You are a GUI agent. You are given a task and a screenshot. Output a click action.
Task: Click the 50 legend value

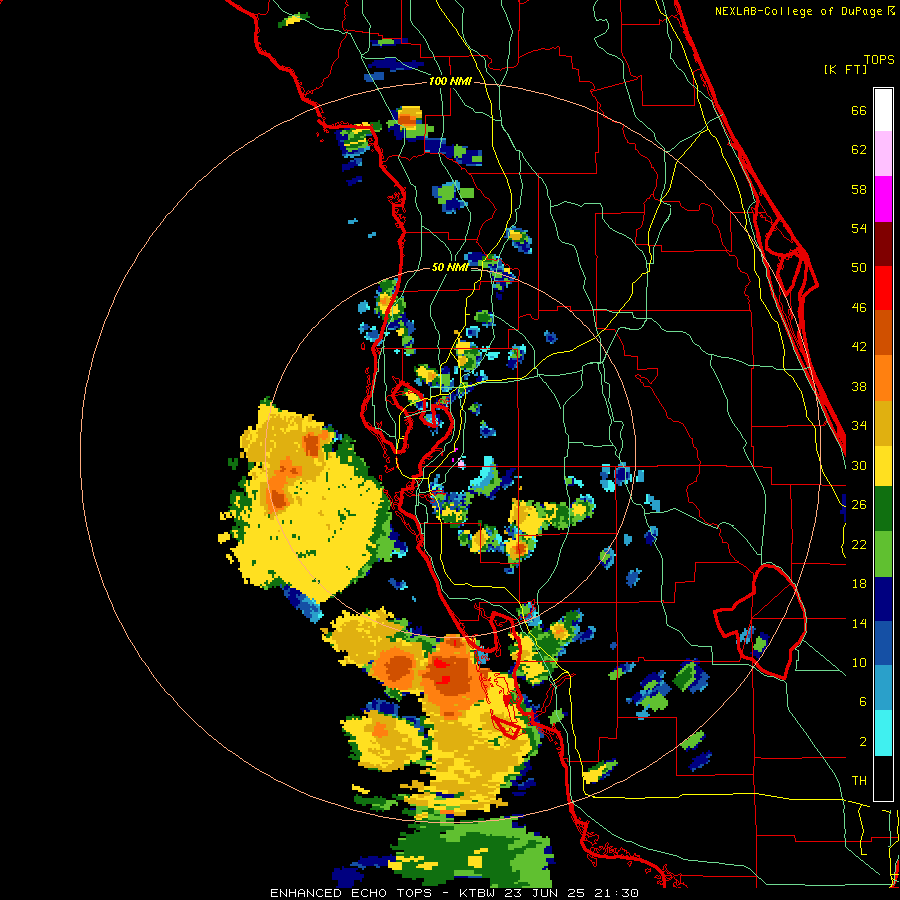pos(859,268)
